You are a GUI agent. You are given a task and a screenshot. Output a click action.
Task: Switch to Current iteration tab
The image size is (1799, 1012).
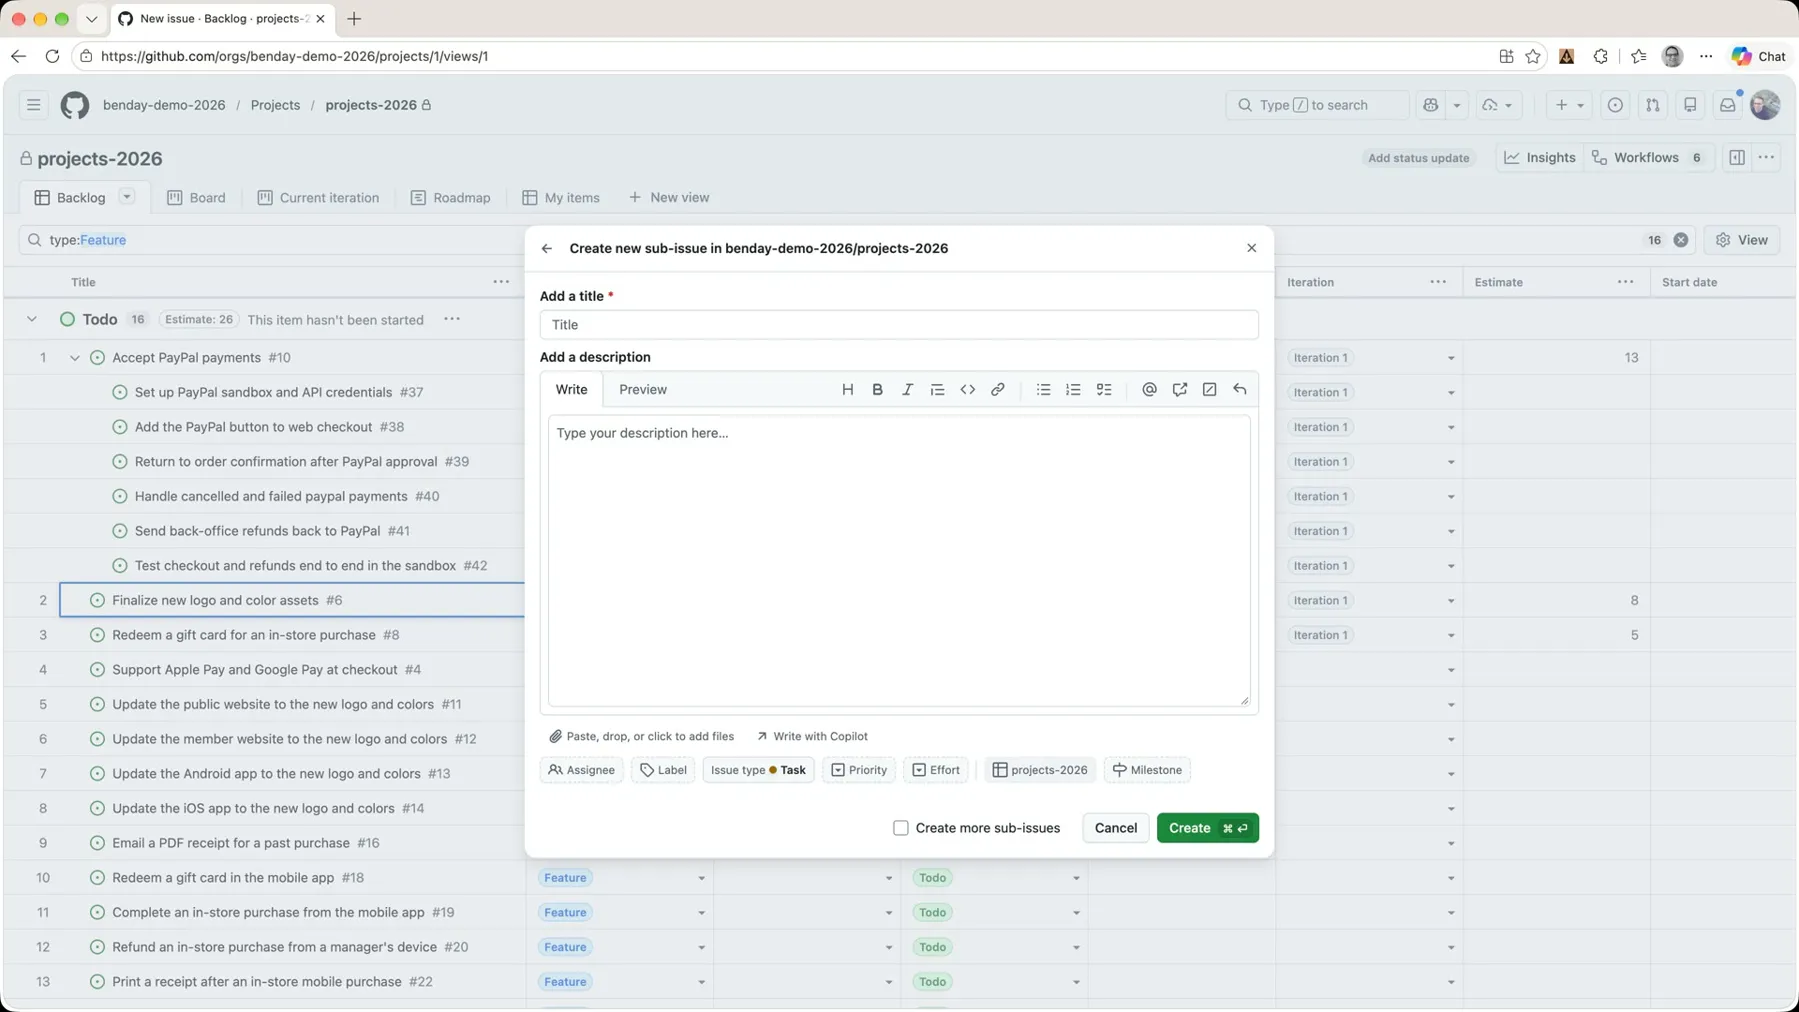pyautogui.click(x=318, y=198)
